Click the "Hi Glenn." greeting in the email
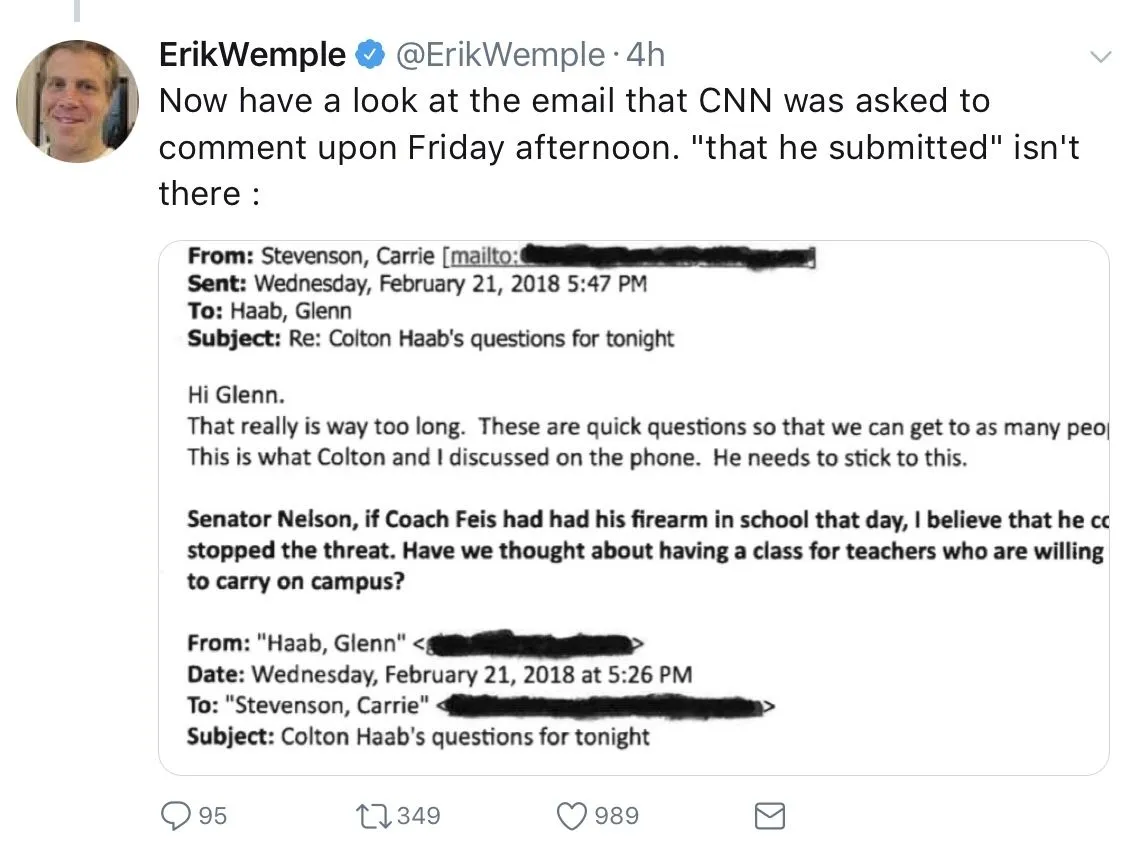 pos(228,395)
